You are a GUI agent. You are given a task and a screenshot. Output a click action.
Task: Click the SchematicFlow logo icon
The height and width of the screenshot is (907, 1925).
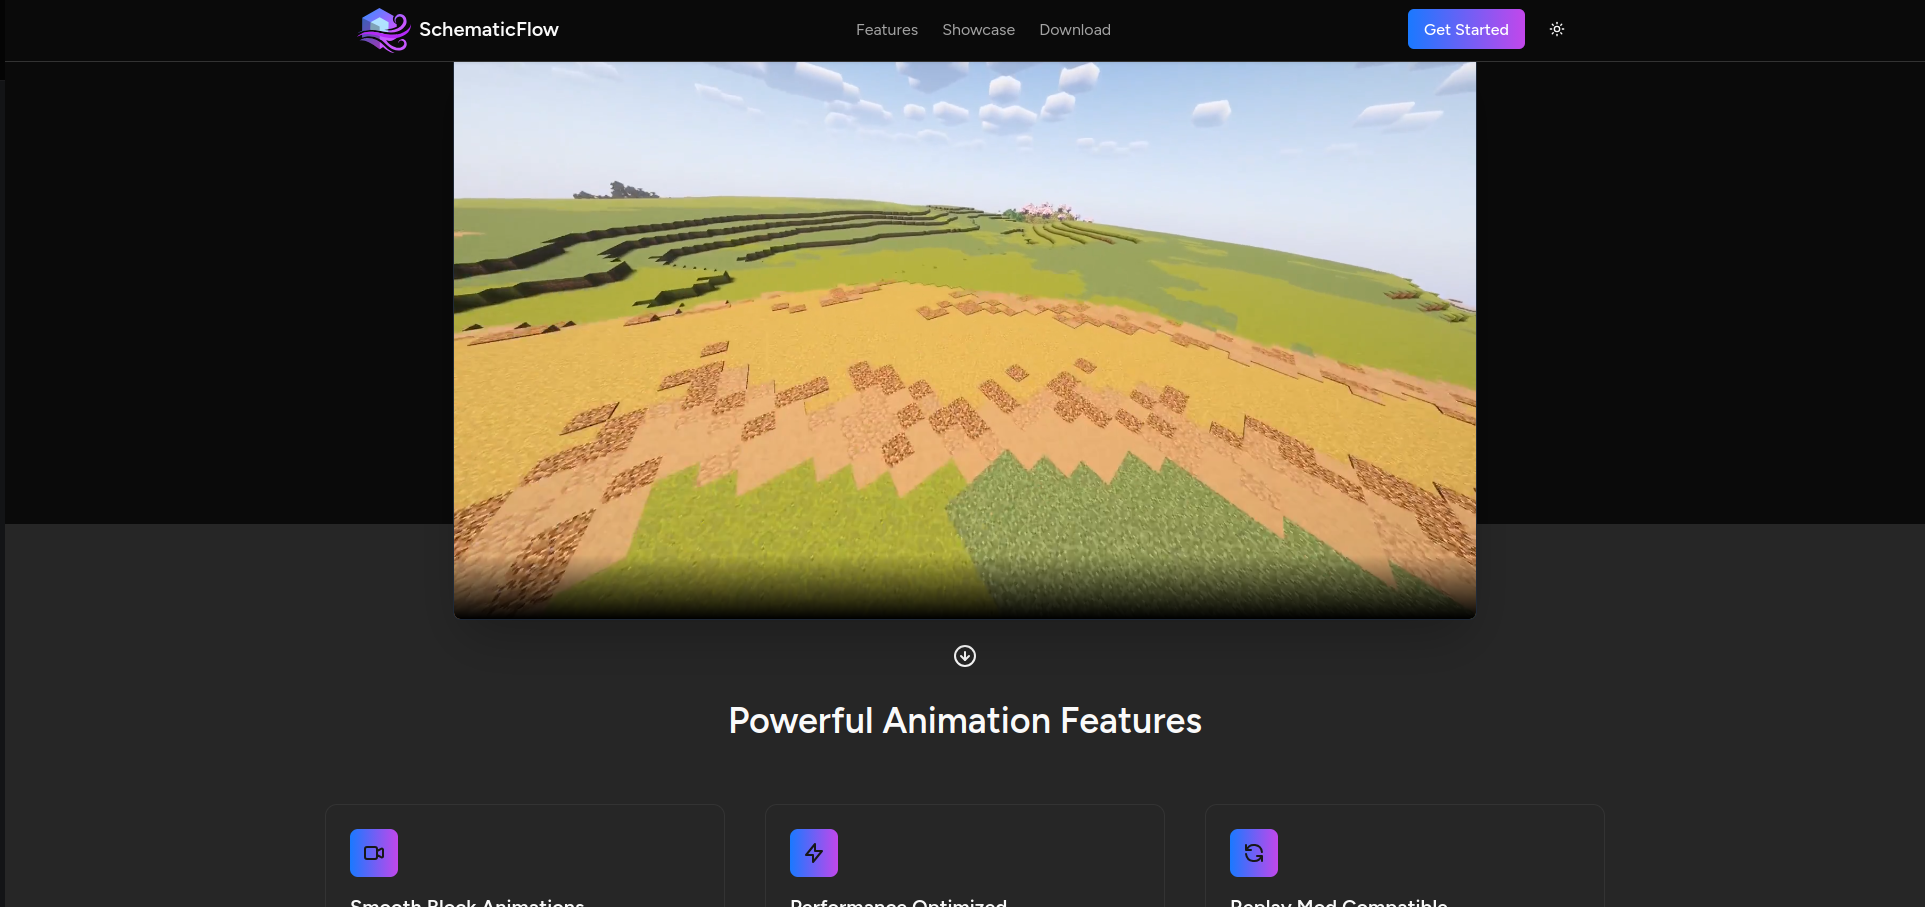[x=384, y=30]
